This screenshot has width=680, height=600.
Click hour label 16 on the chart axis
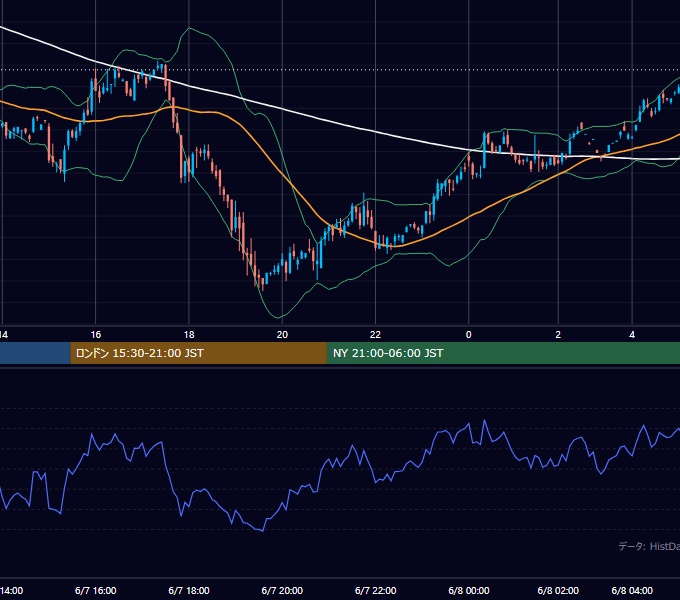[95, 335]
